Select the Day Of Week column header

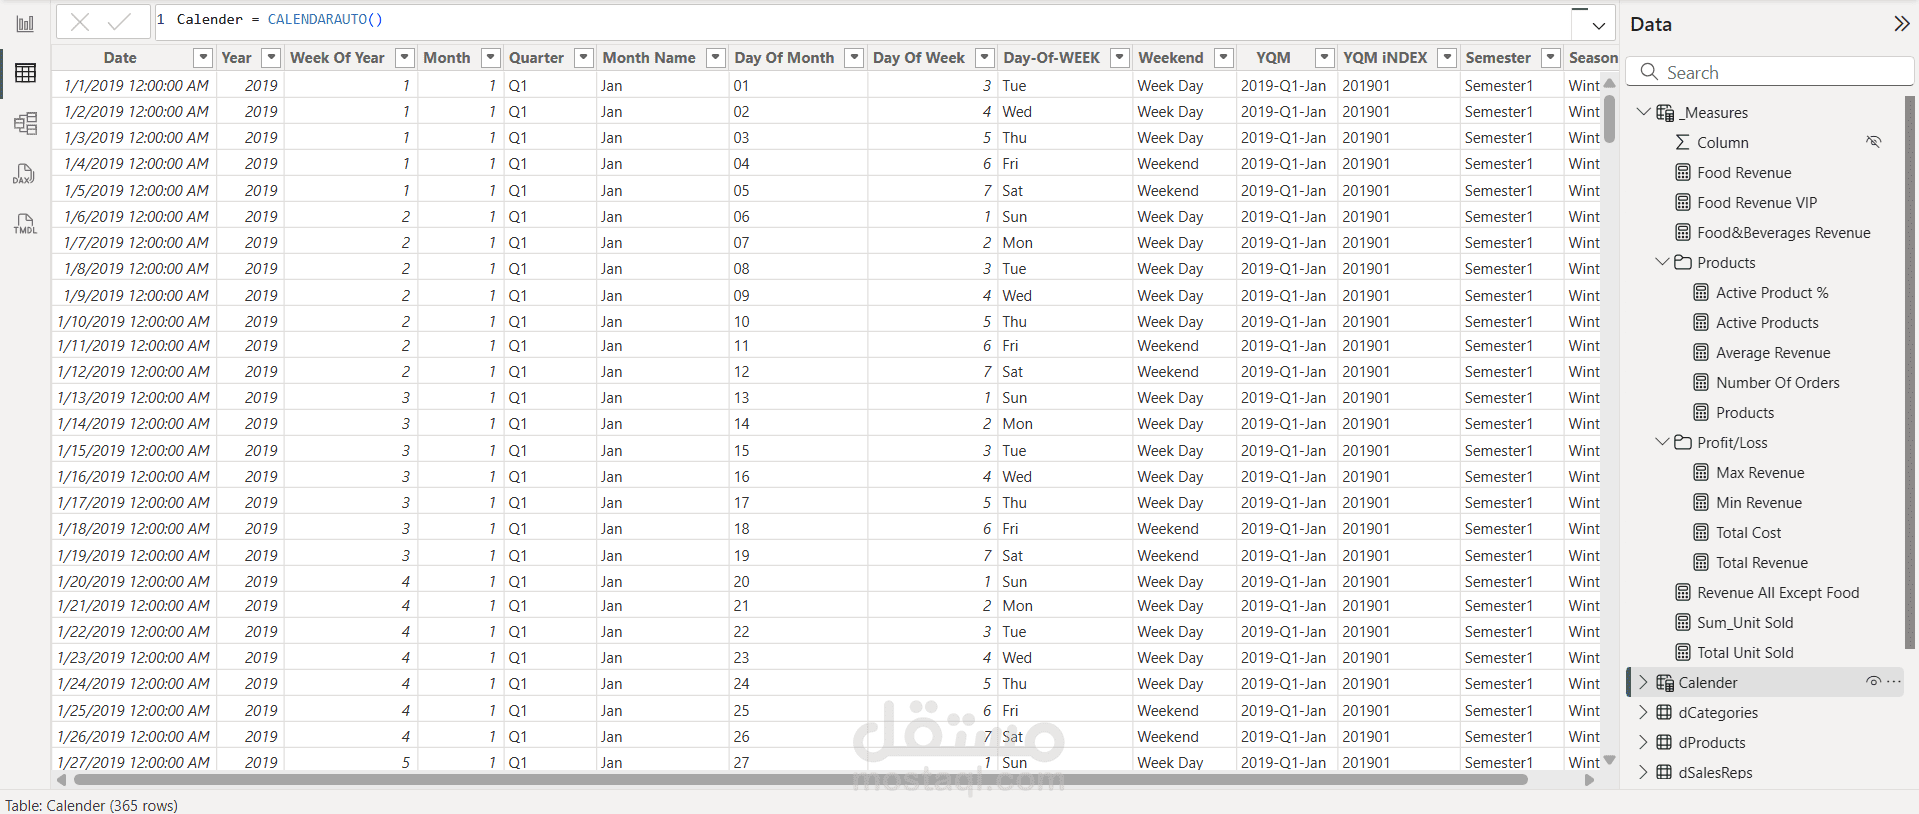(x=919, y=58)
